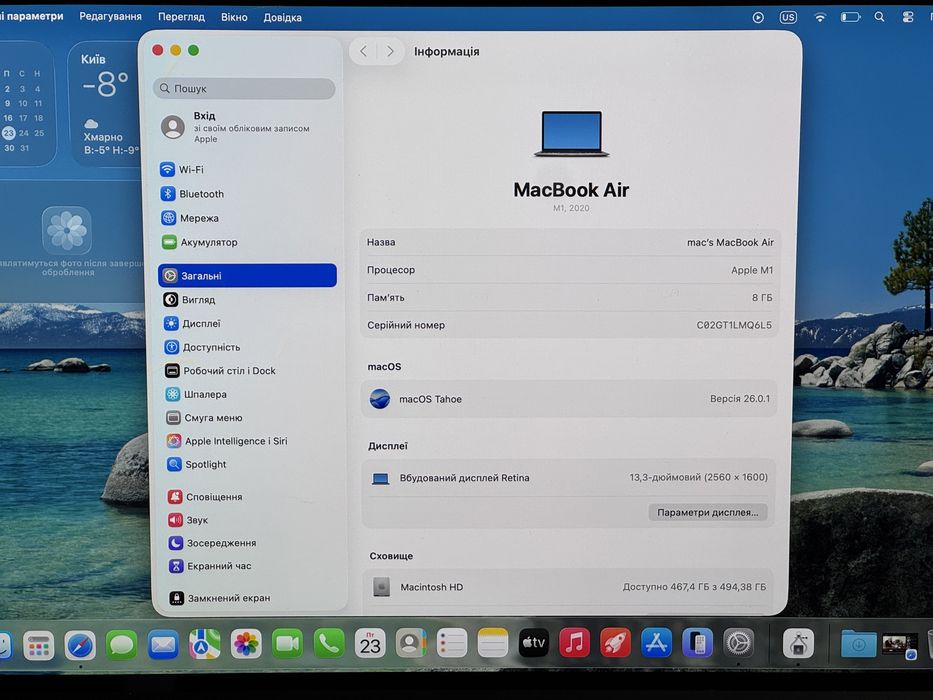This screenshot has height=700, width=933.
Task: Go back with the left arrow
Action: (x=363, y=51)
